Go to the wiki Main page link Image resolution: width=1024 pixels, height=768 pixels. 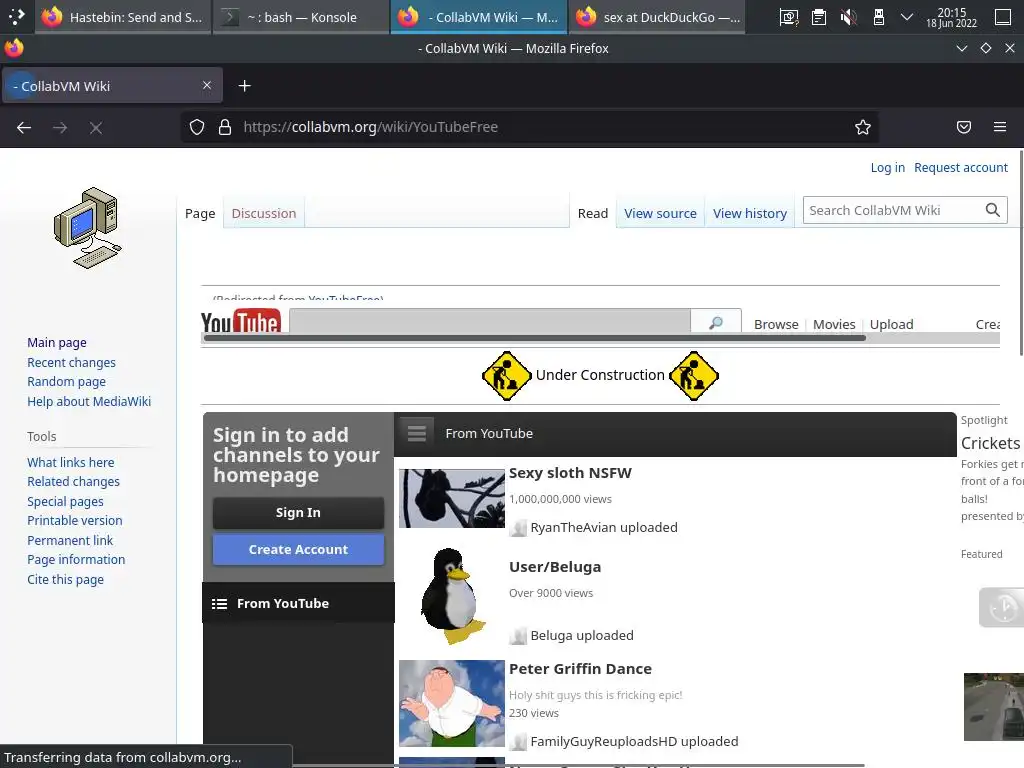point(57,343)
